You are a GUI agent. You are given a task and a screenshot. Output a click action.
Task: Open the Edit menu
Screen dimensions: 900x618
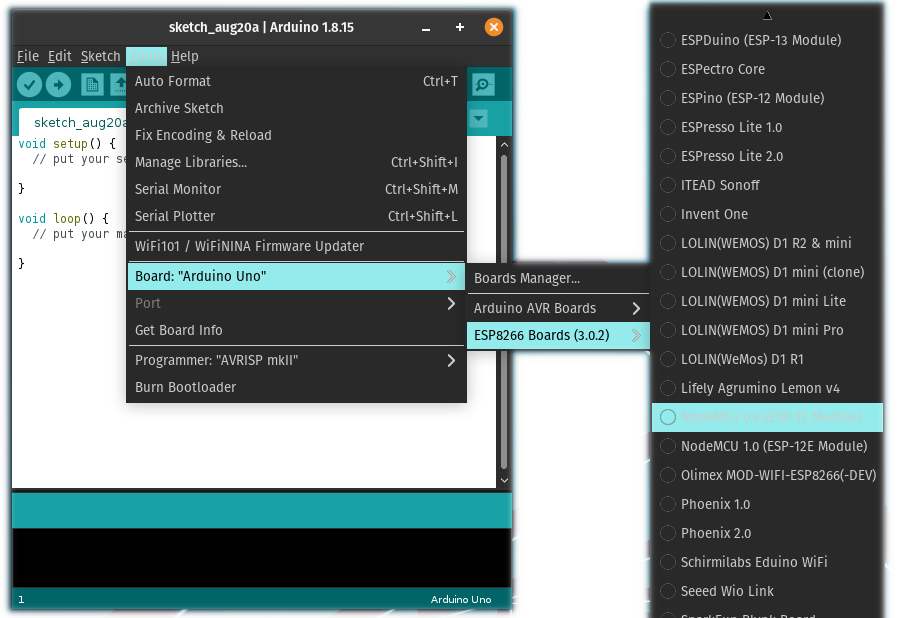60,56
